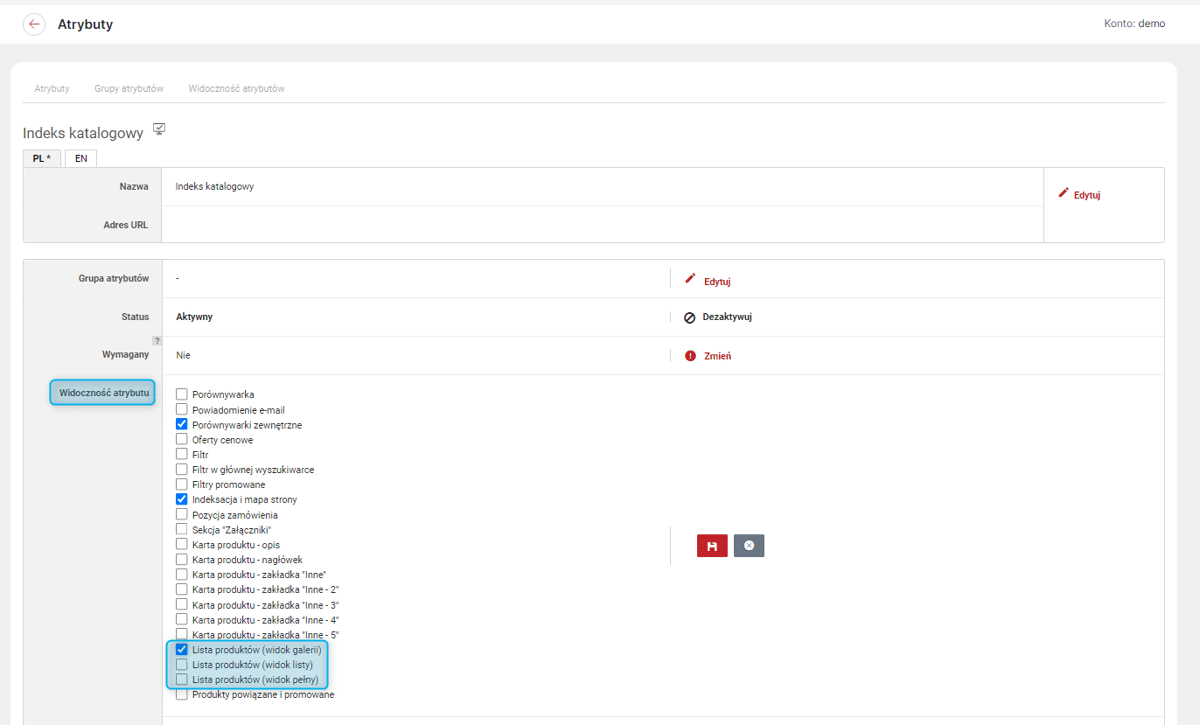Screen dimensions: 1200x725
Task: Uncheck Lista produktów (widok galerii)
Action: pos(182,650)
